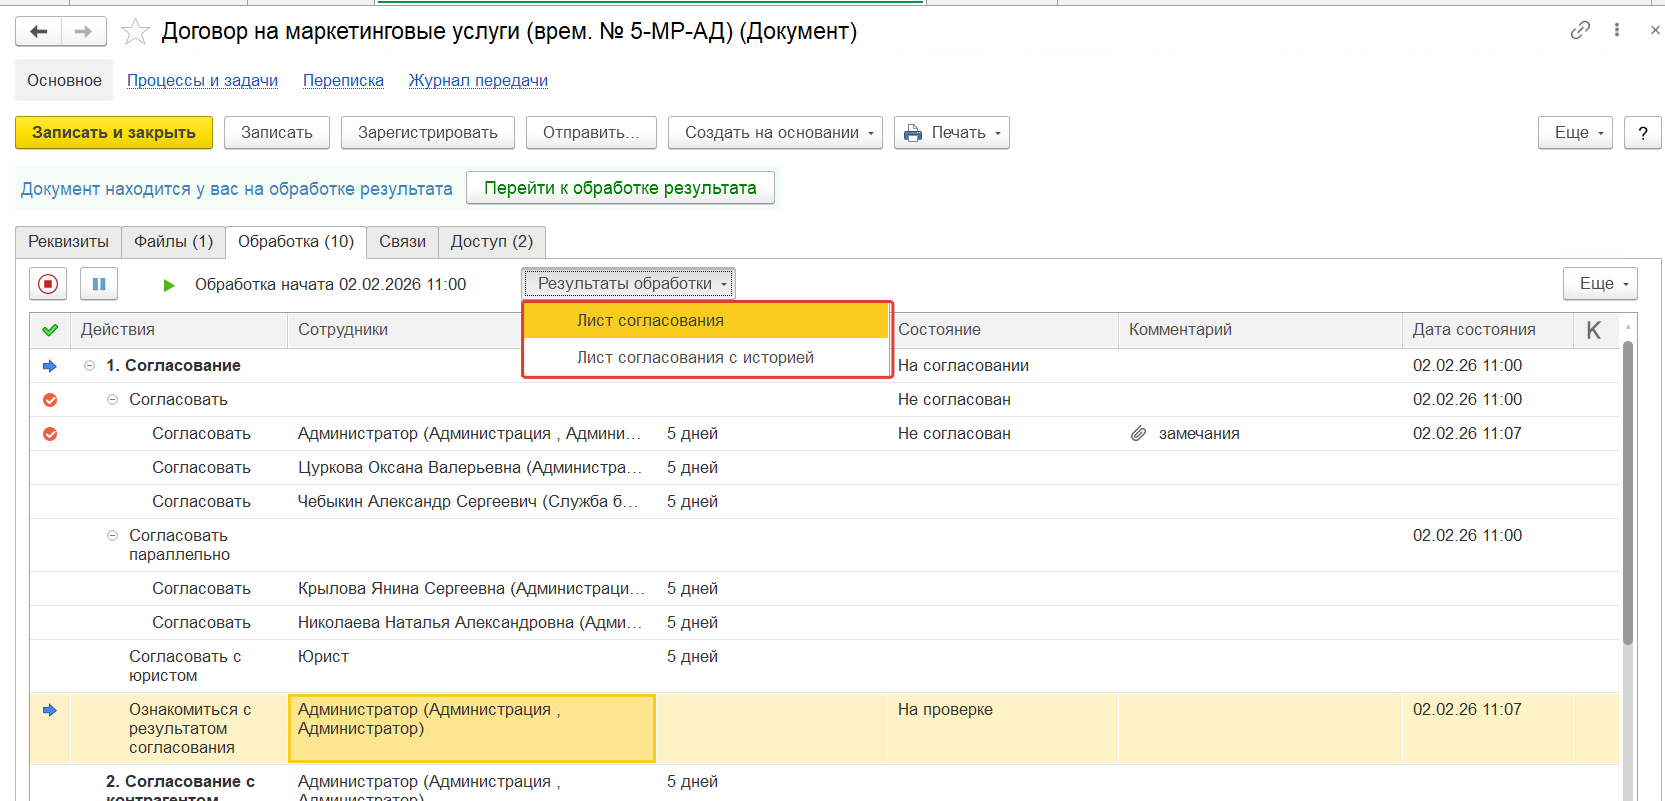Image resolution: width=1665 pixels, height=801 pixels.
Task: Collapse the 'Согласовать параллельно' group
Action: point(113,536)
